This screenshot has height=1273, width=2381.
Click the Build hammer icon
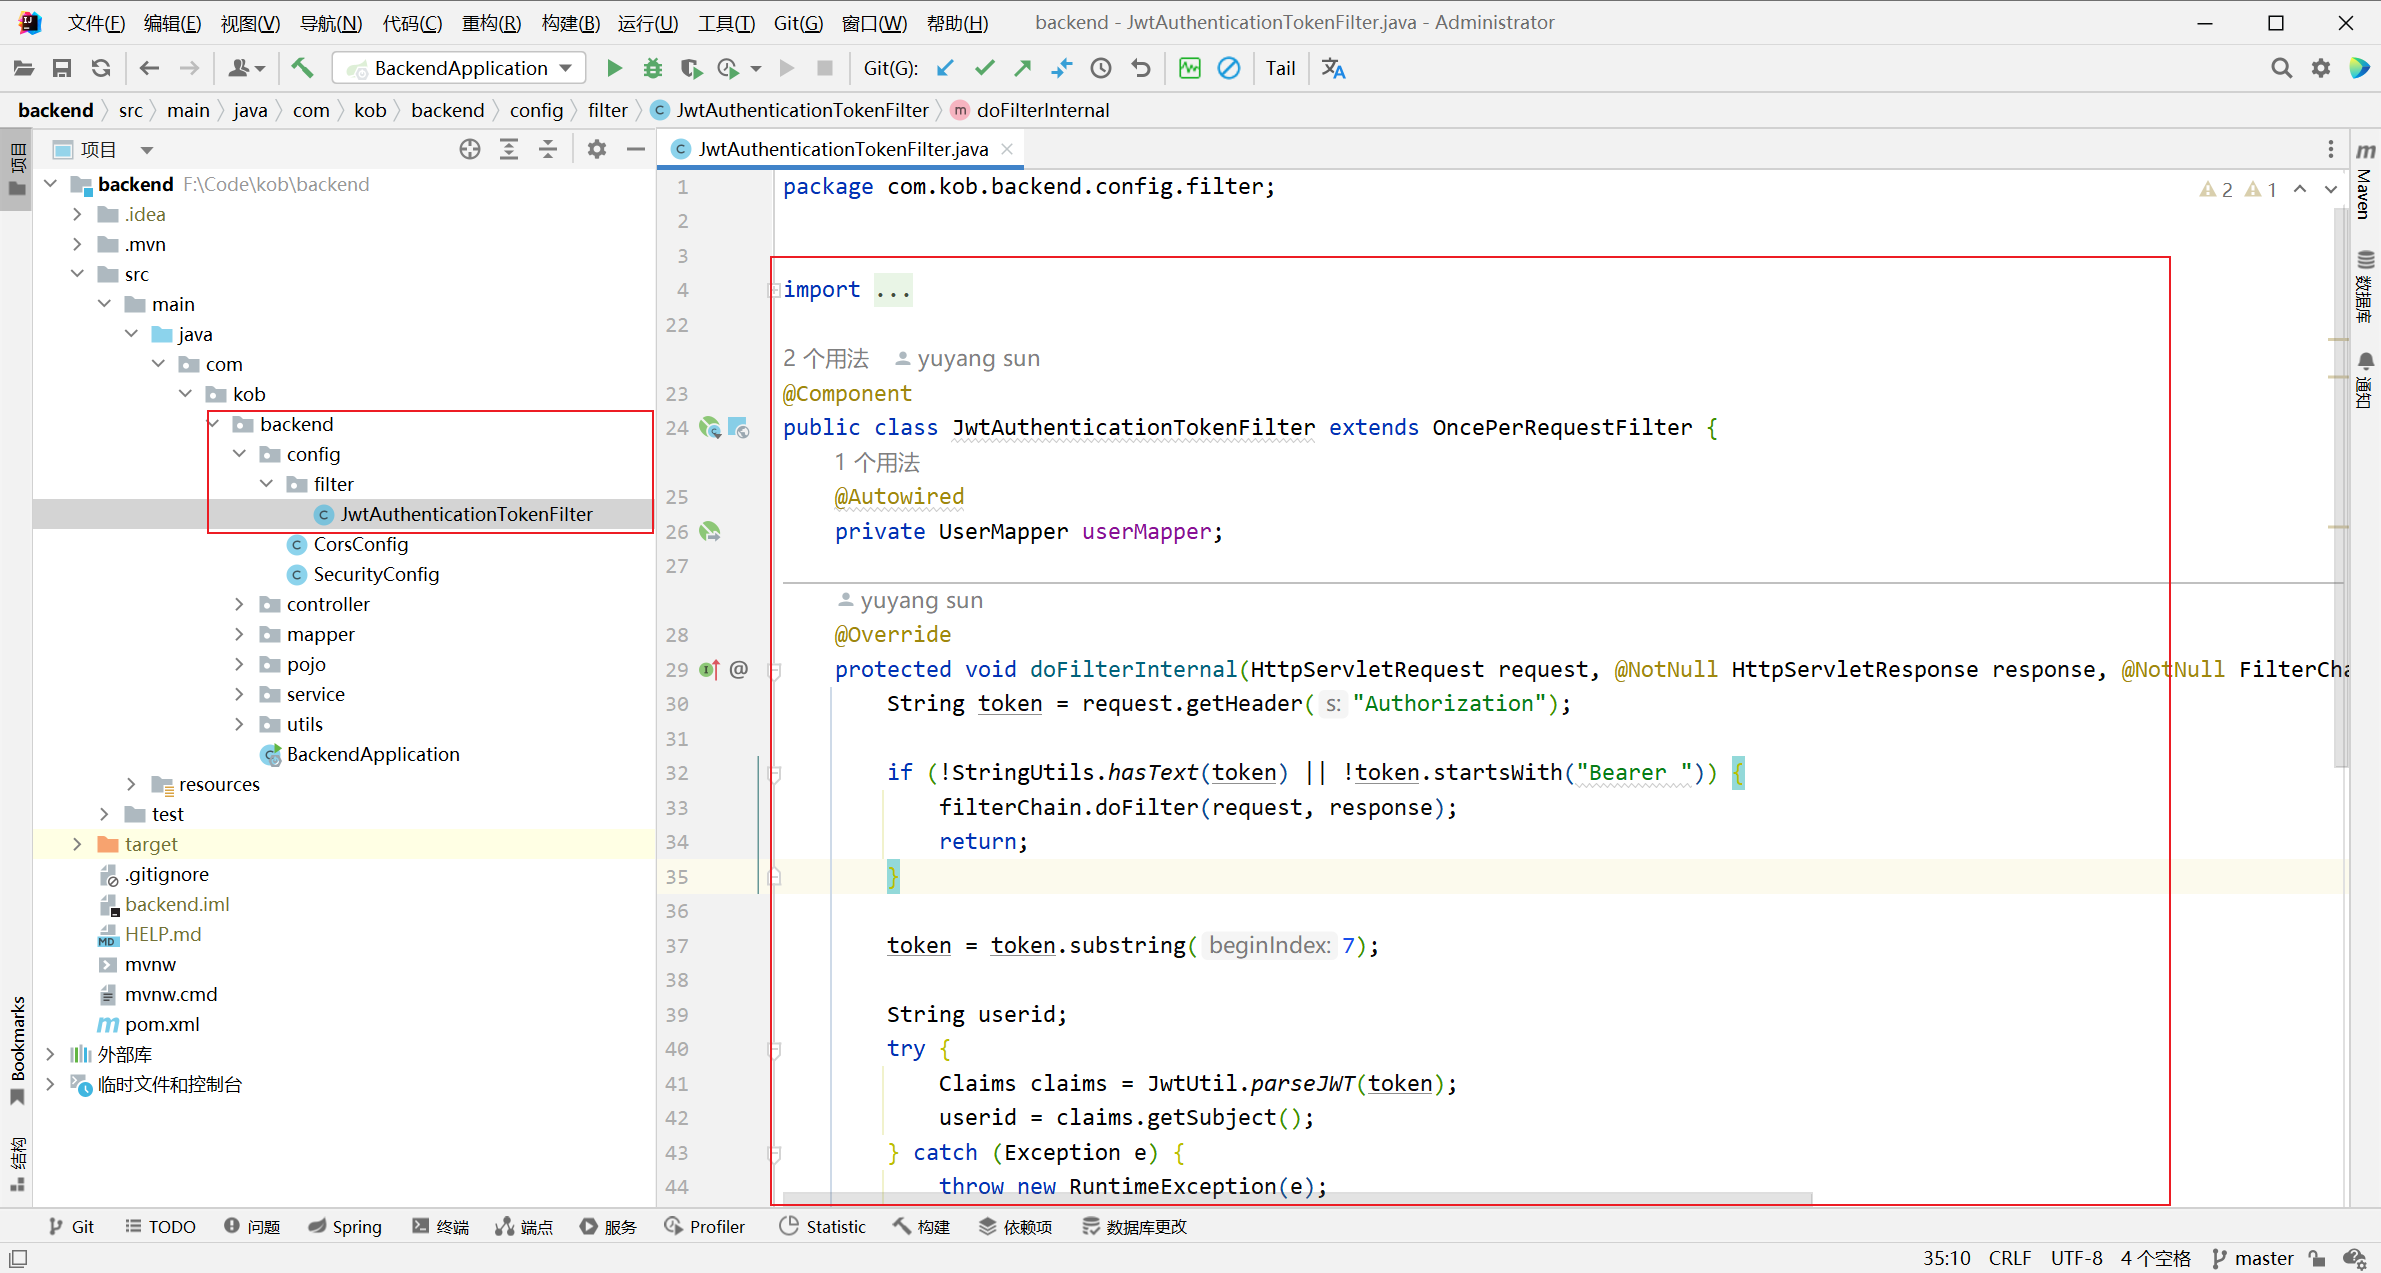tap(302, 68)
